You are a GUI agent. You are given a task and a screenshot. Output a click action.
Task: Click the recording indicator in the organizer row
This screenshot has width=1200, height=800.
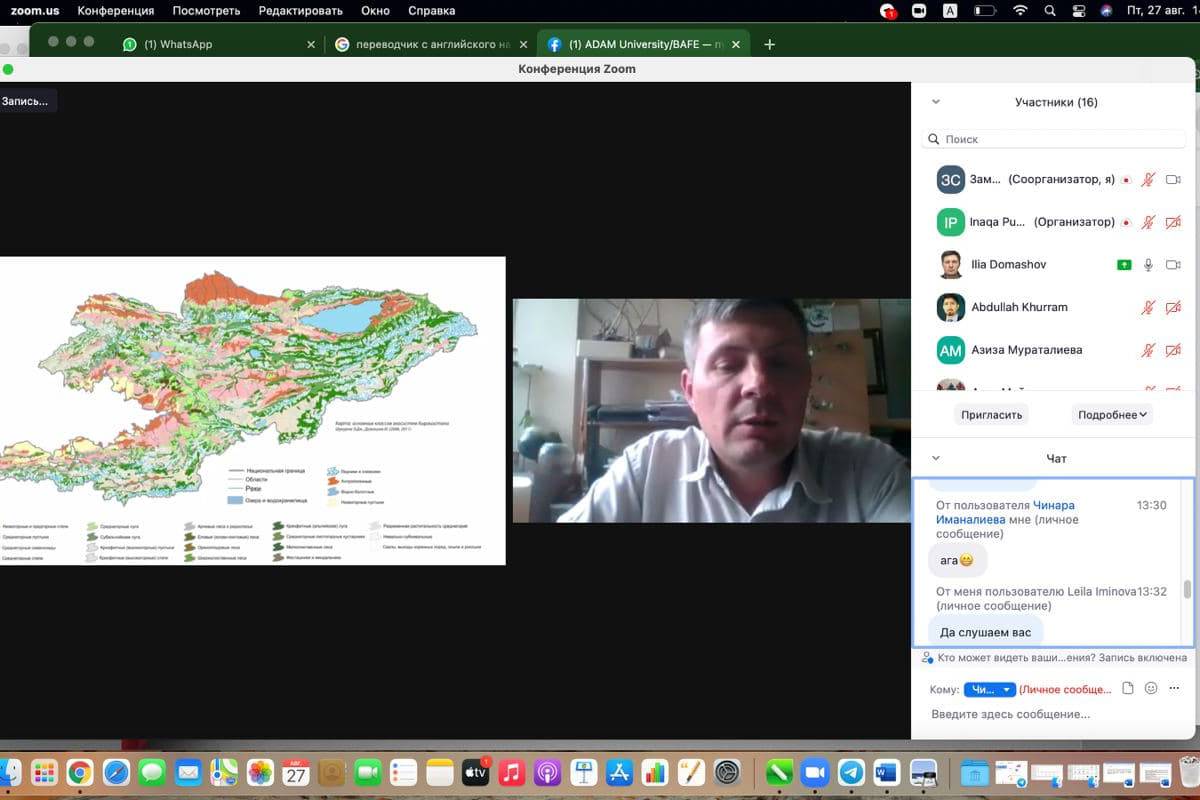coord(1126,222)
